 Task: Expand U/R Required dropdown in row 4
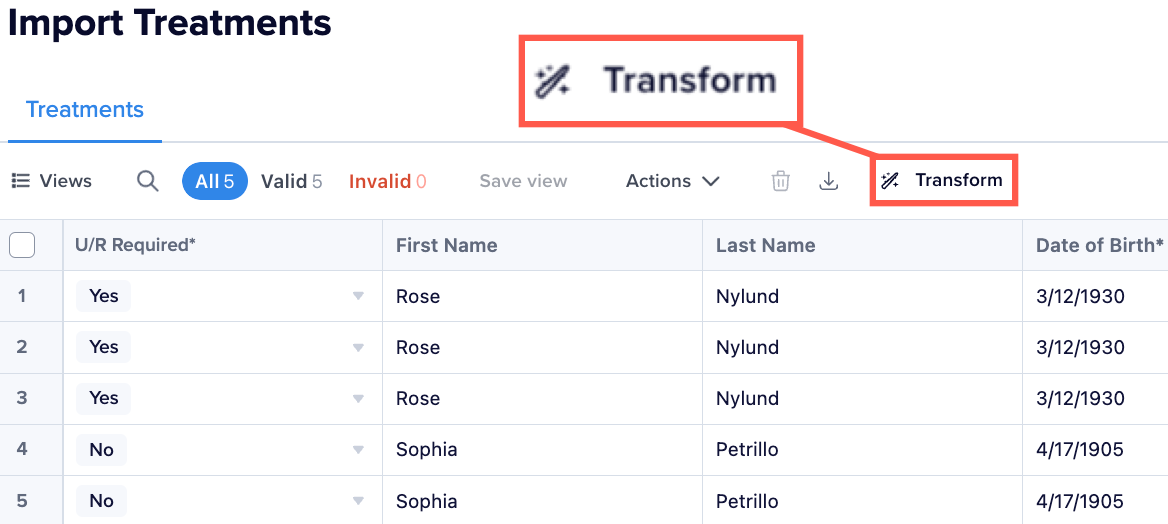click(358, 450)
